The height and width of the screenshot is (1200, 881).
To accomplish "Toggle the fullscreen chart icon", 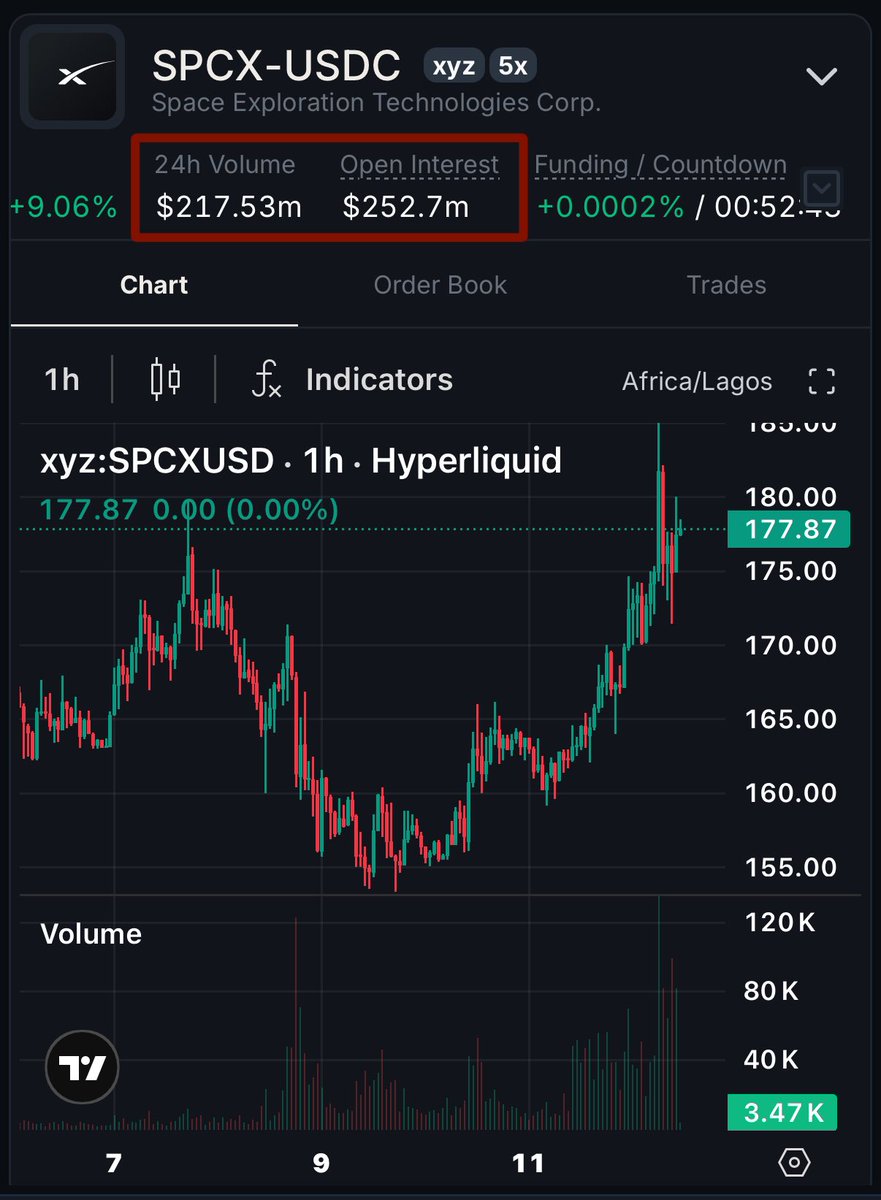I will point(821,381).
